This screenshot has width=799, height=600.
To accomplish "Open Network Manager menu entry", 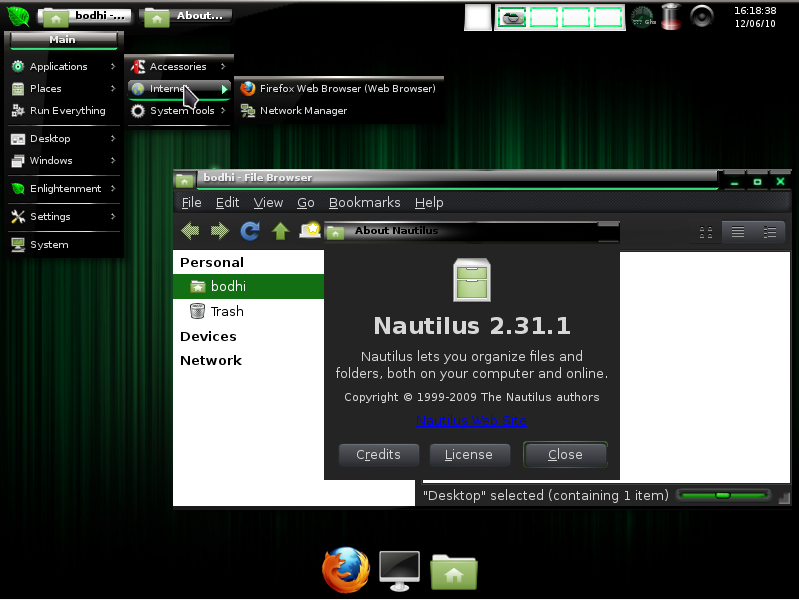I will tap(338, 111).
